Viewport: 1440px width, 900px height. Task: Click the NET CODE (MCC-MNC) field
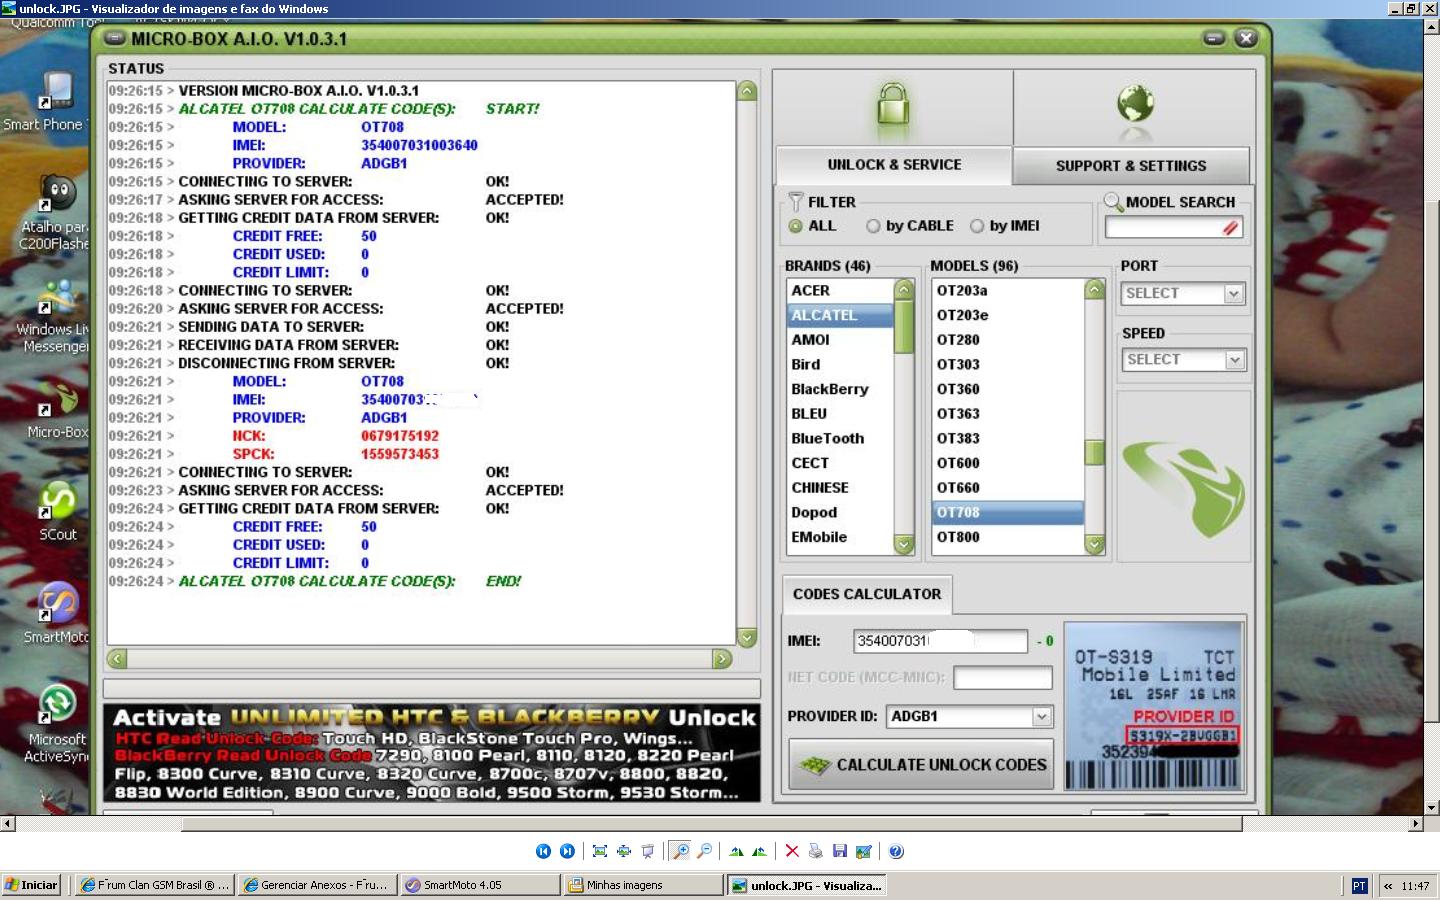[x=1003, y=678]
